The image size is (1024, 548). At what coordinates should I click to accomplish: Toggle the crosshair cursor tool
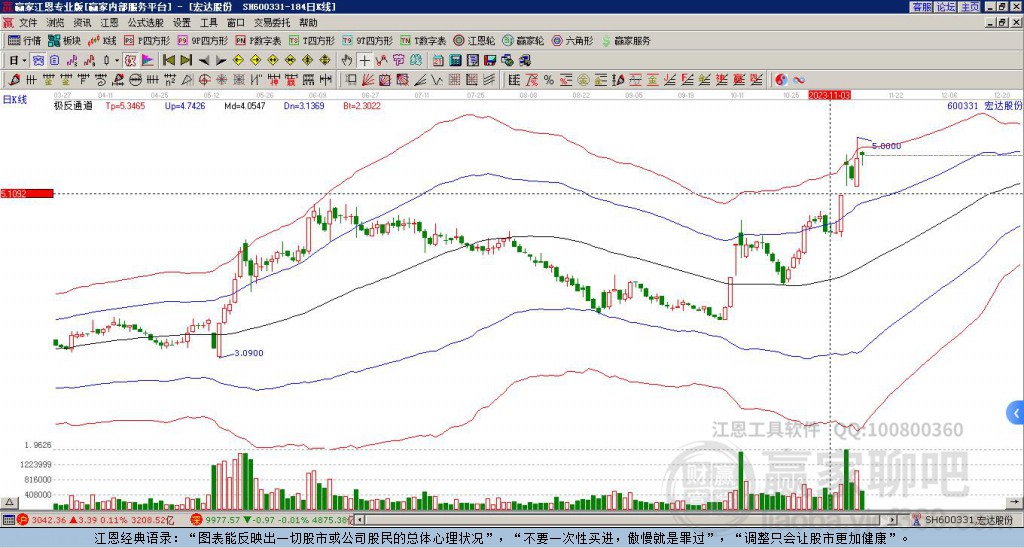(364, 61)
